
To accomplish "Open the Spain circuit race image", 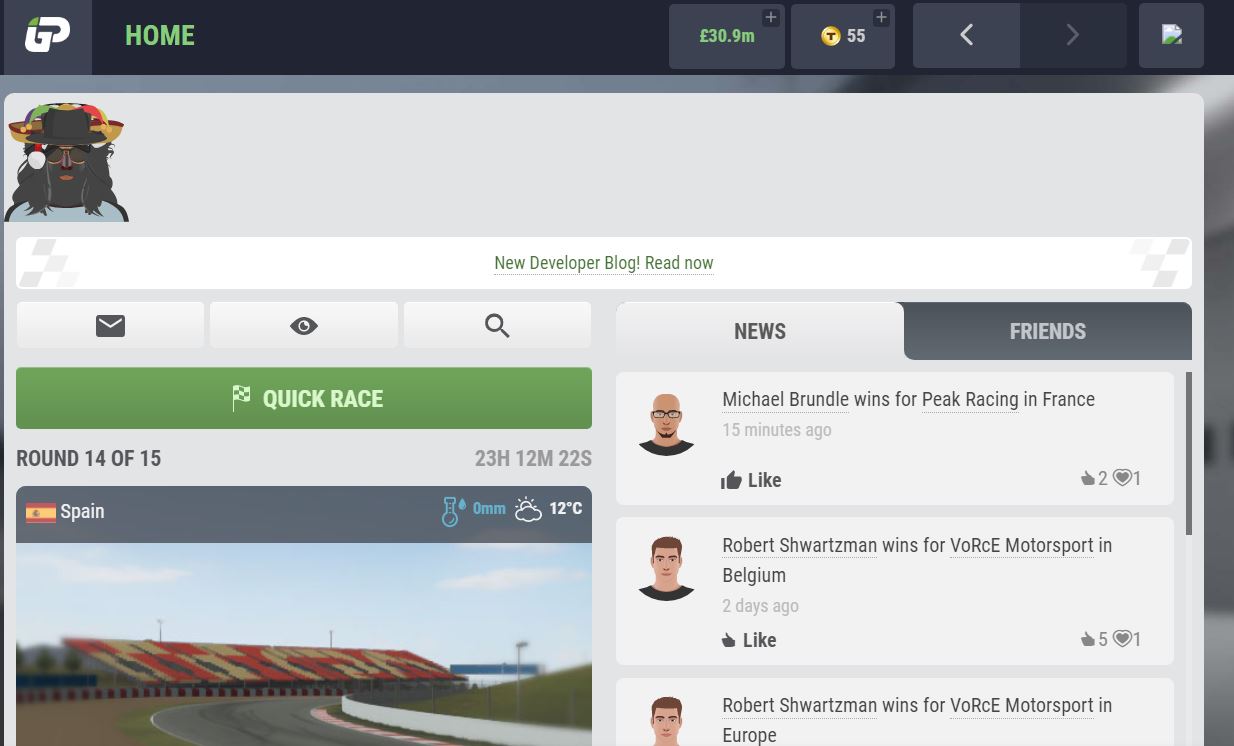I will pyautogui.click(x=304, y=644).
